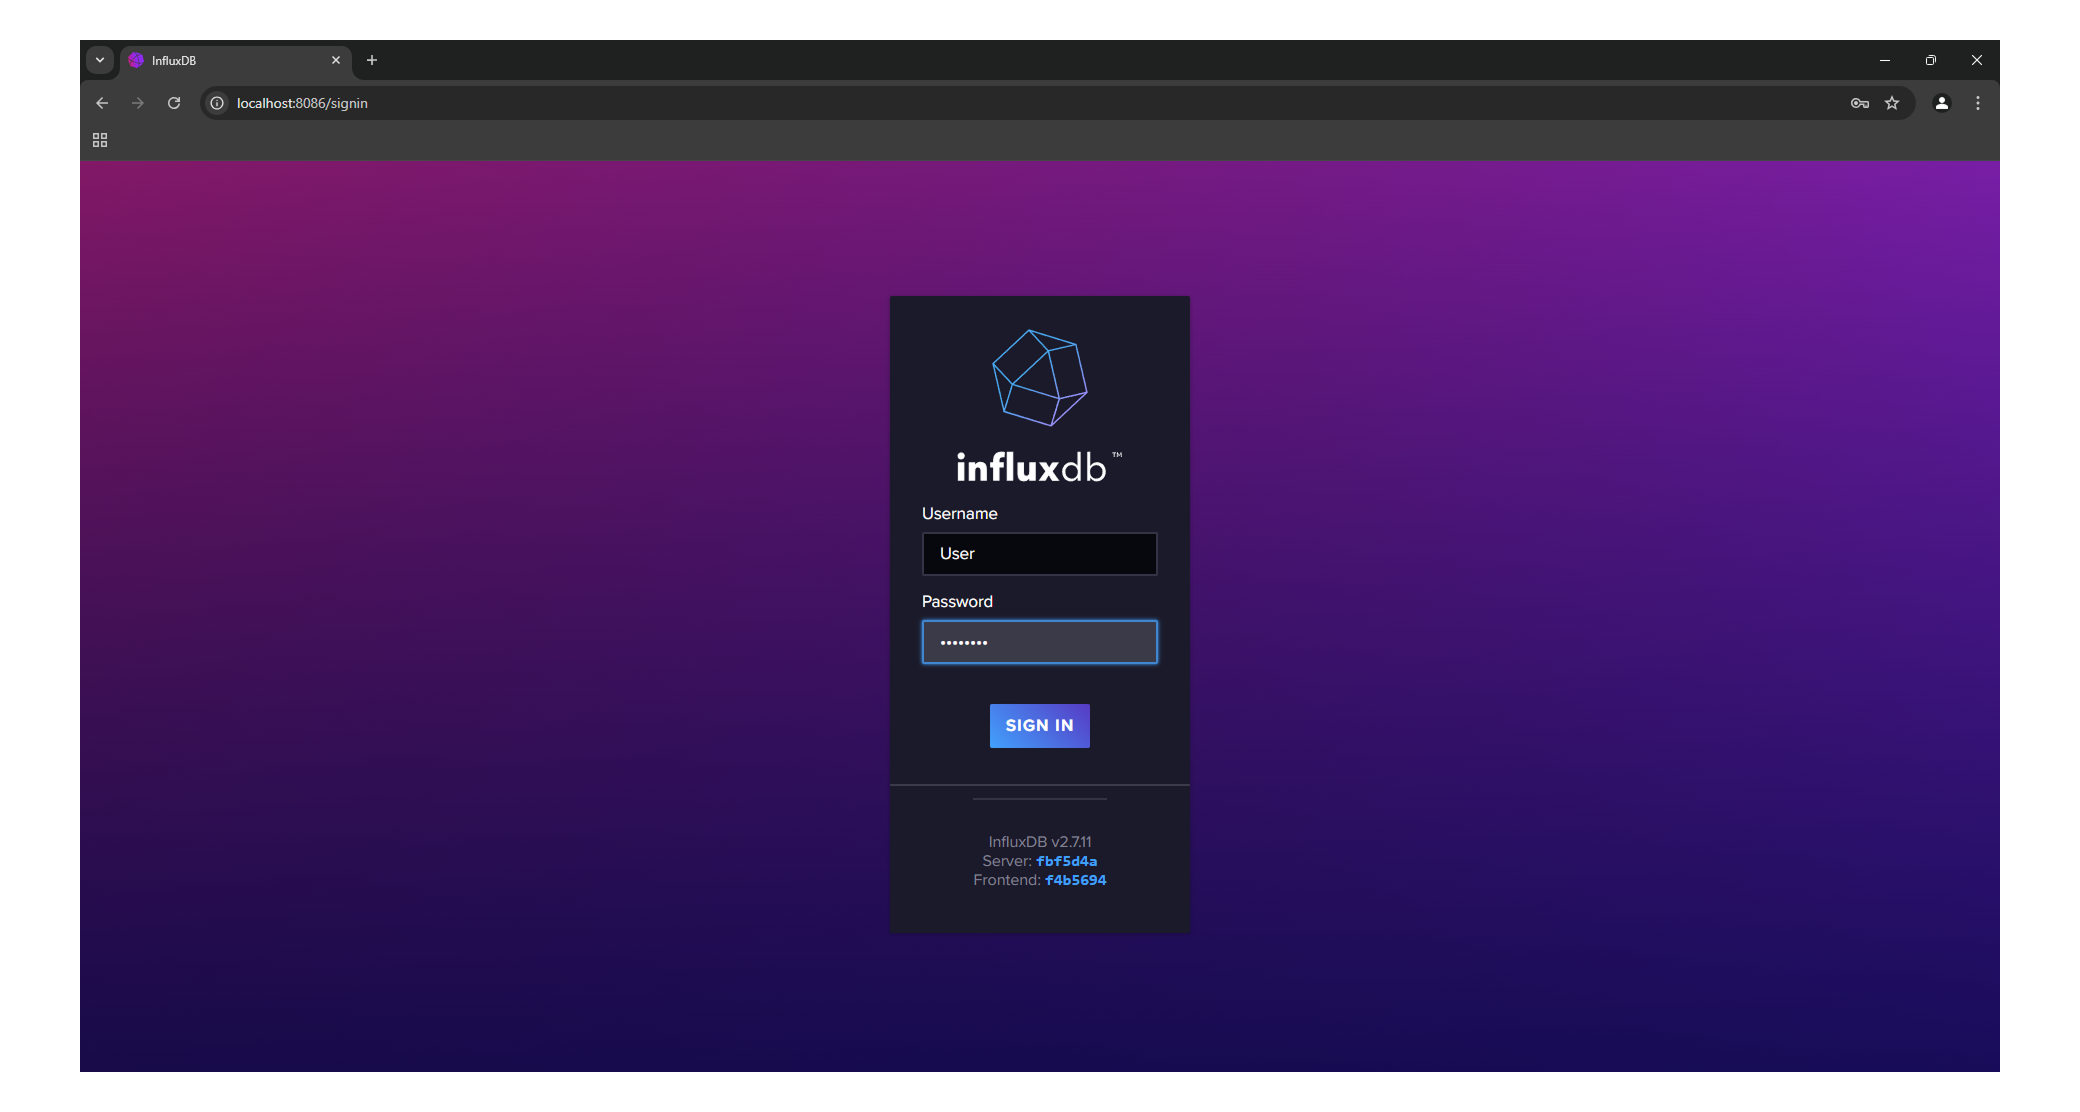View site information icon in address bar
The image size is (2080, 1112).
217,103
